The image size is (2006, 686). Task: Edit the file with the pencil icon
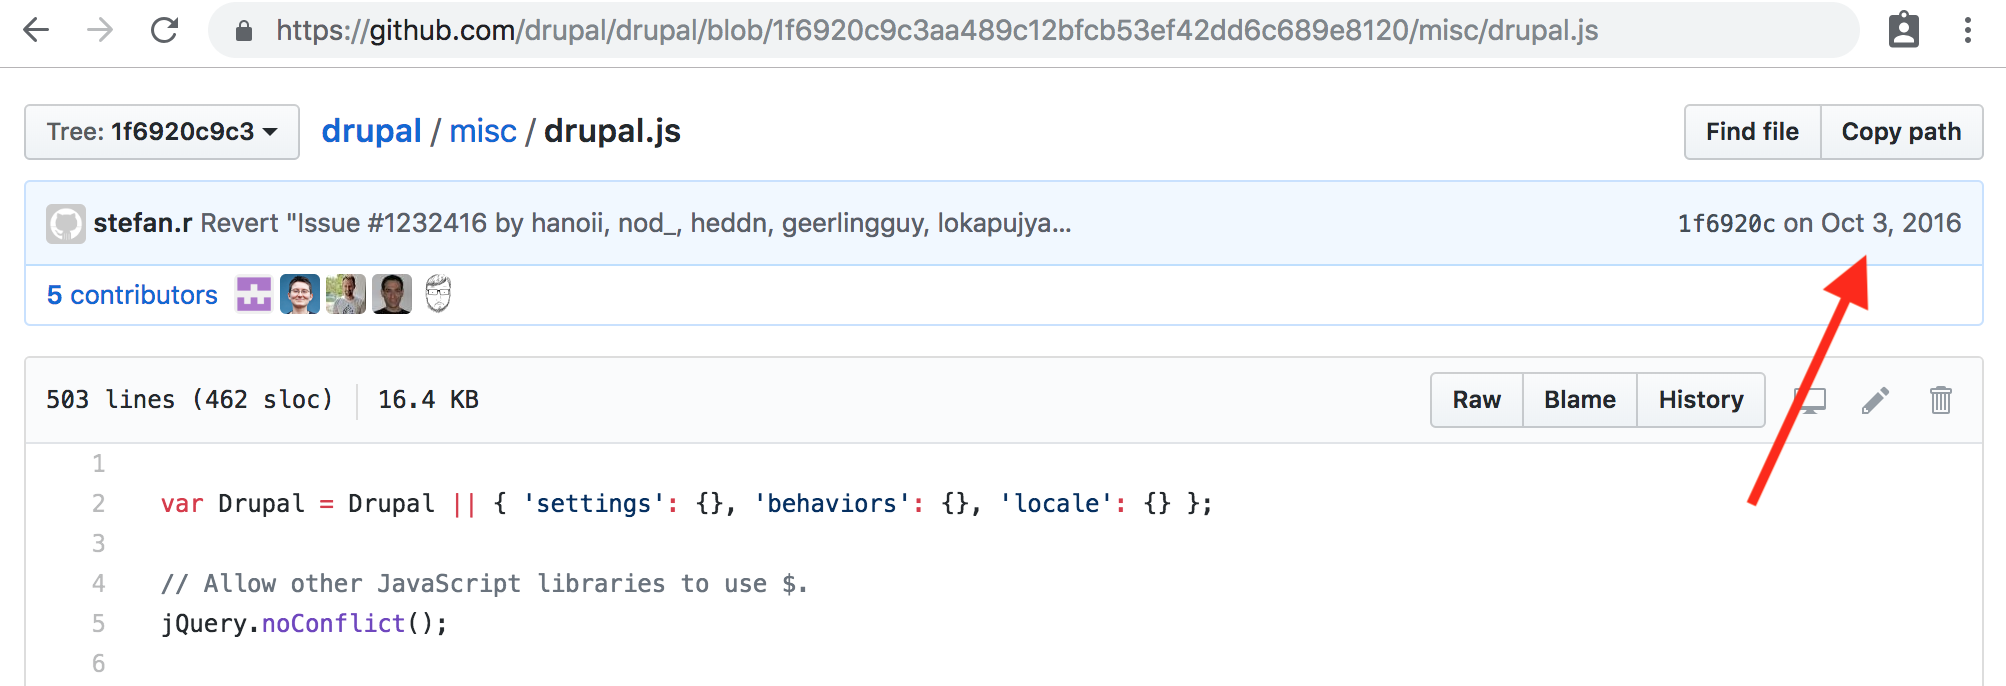(1875, 400)
